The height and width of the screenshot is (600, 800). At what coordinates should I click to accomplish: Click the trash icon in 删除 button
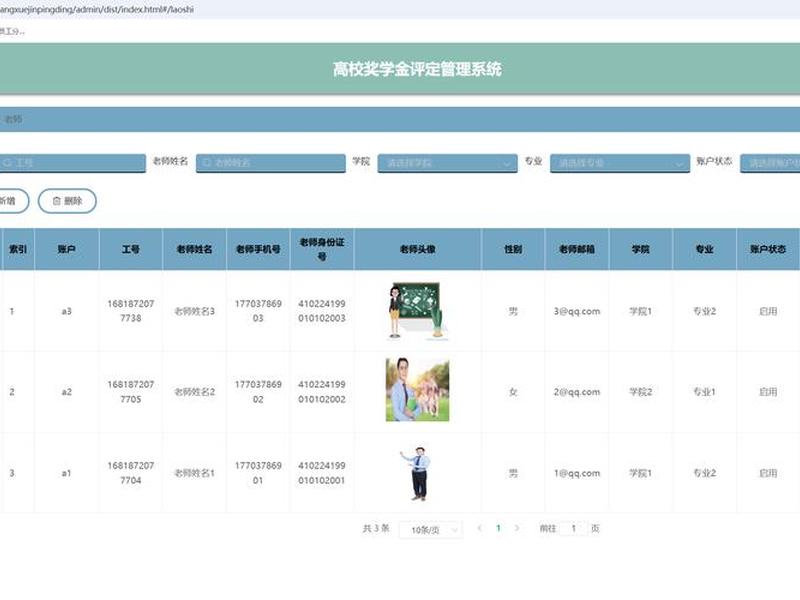tap(57, 201)
